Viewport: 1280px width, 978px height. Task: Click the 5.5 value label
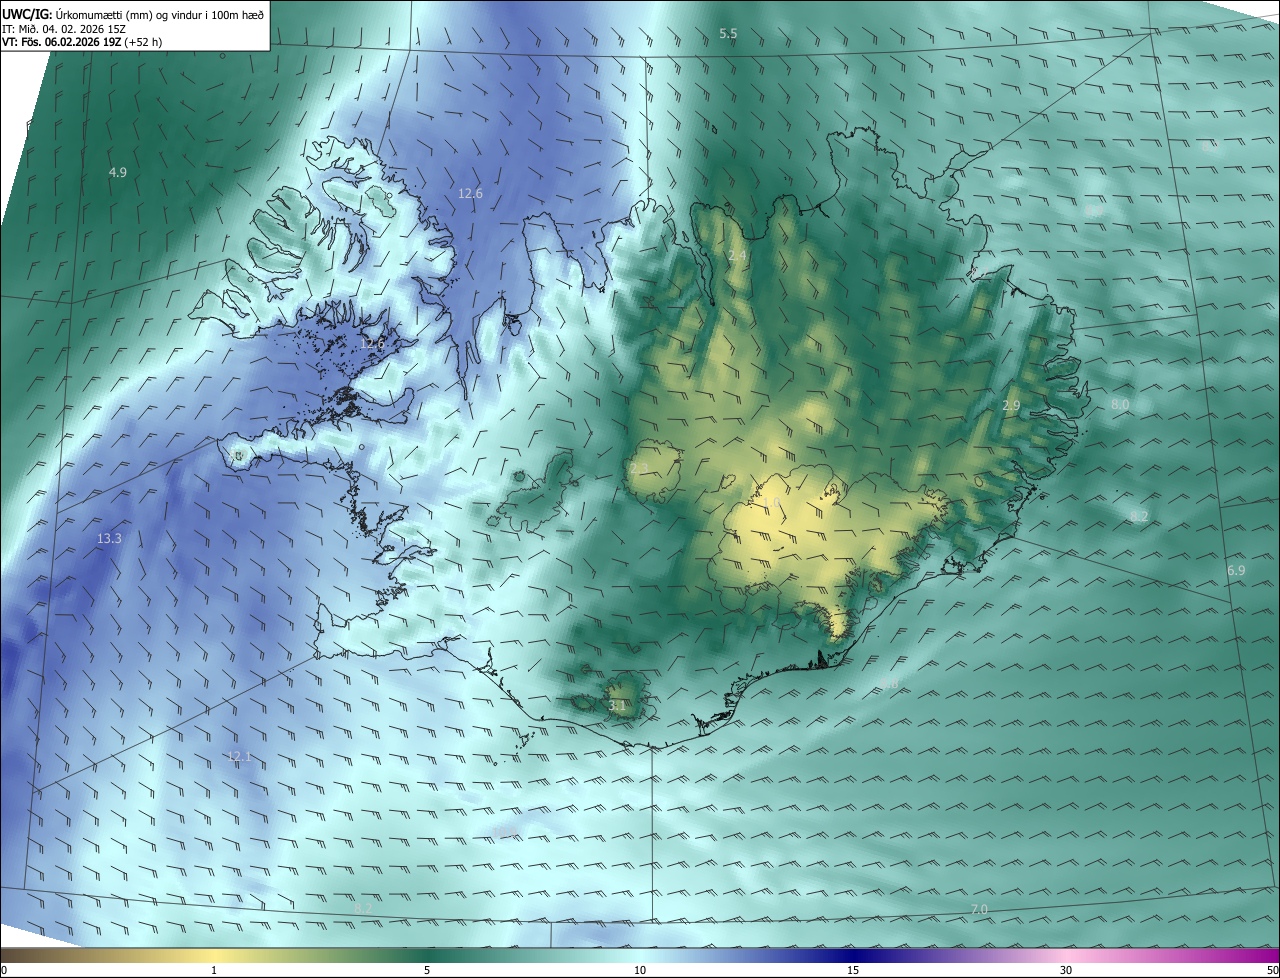pyautogui.click(x=728, y=34)
